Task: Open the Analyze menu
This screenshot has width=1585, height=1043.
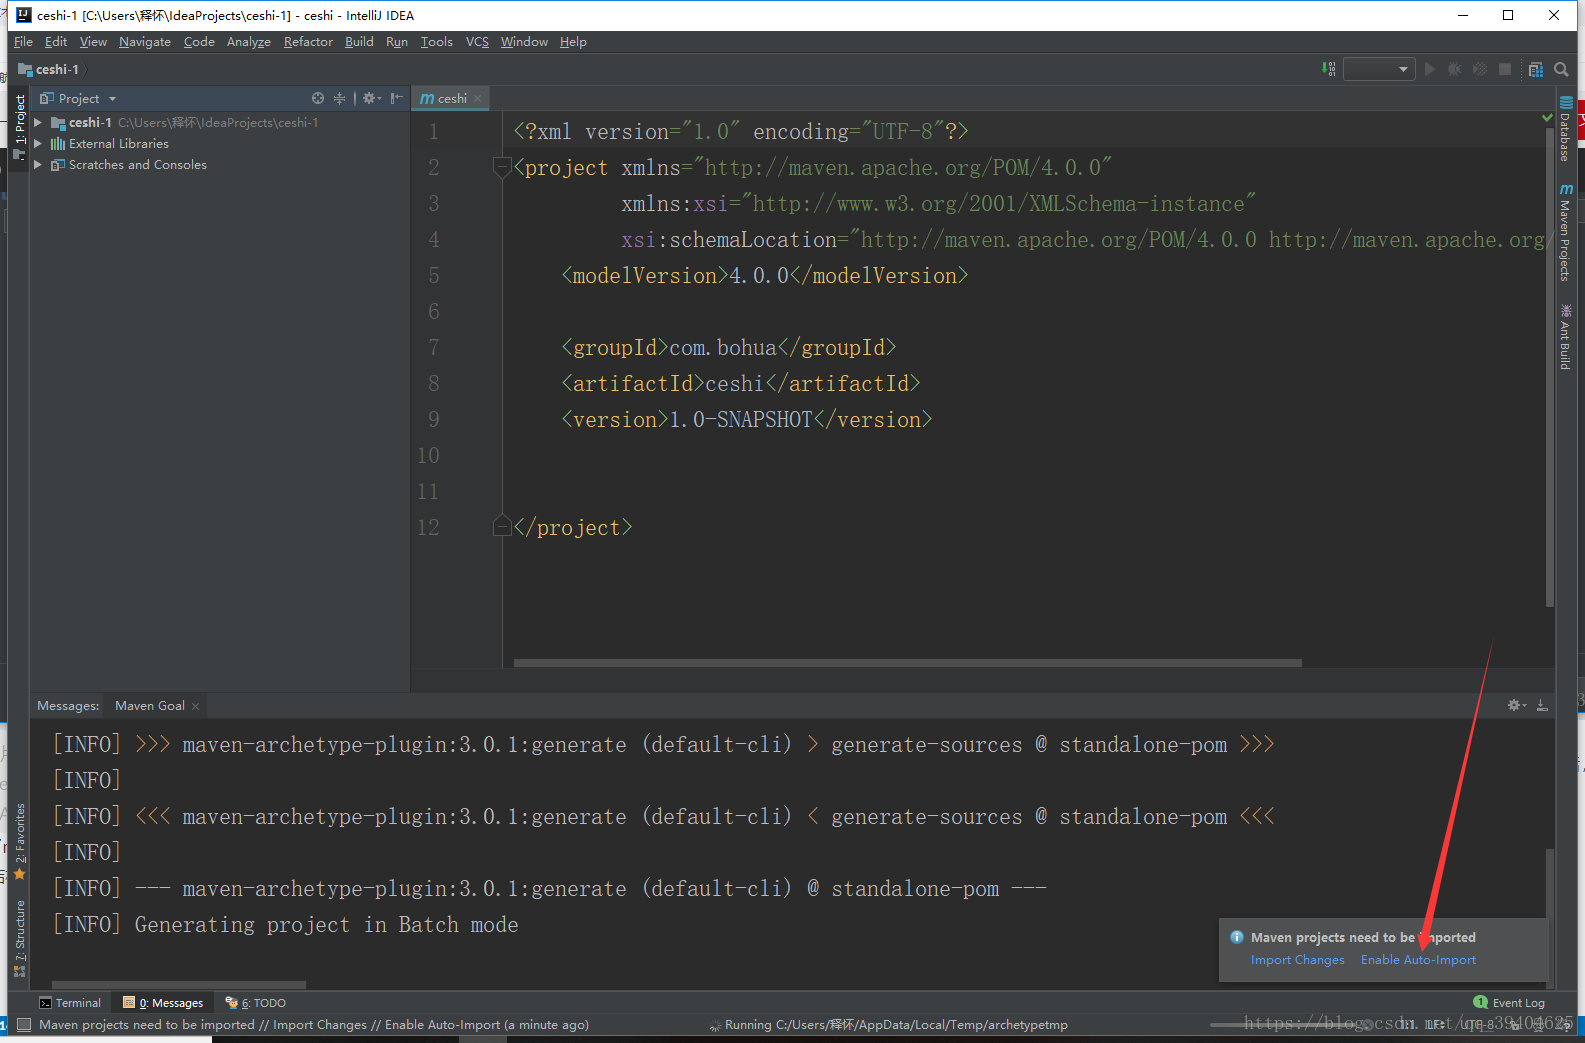Action: (249, 41)
